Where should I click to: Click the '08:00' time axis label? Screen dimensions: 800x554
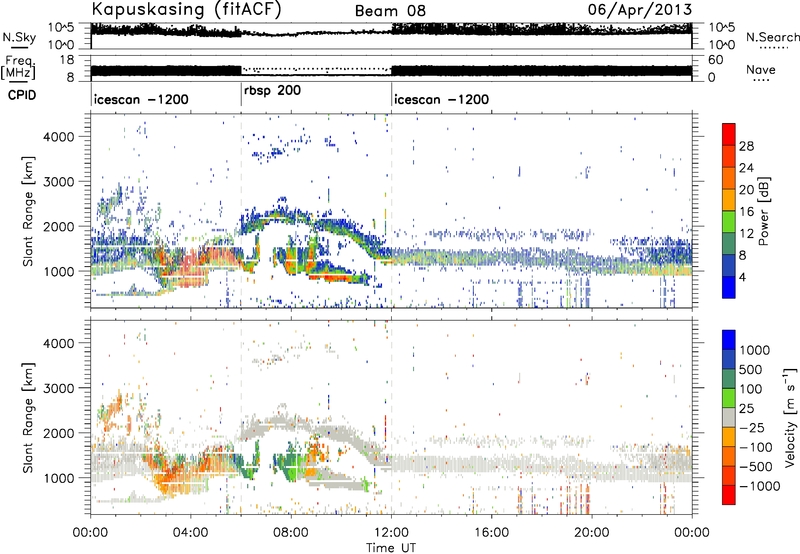click(291, 533)
